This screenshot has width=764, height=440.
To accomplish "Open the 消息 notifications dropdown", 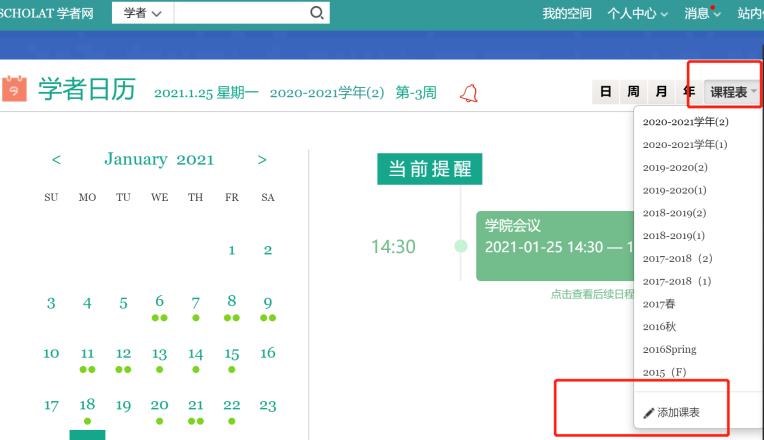I will coord(702,13).
